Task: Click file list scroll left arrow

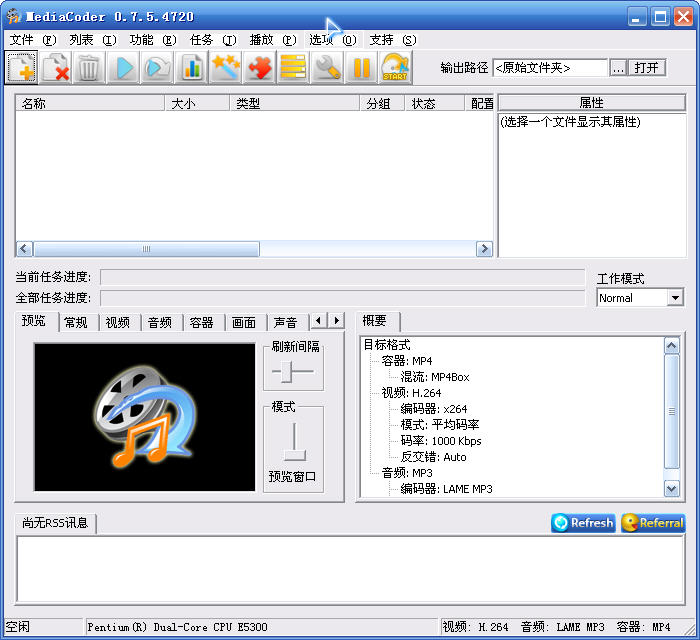Action: pyautogui.click(x=24, y=249)
